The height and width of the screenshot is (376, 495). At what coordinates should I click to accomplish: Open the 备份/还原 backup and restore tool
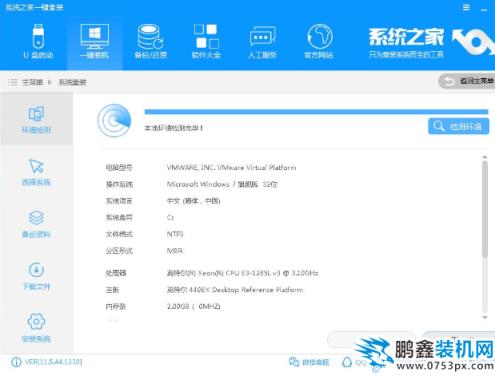click(150, 41)
